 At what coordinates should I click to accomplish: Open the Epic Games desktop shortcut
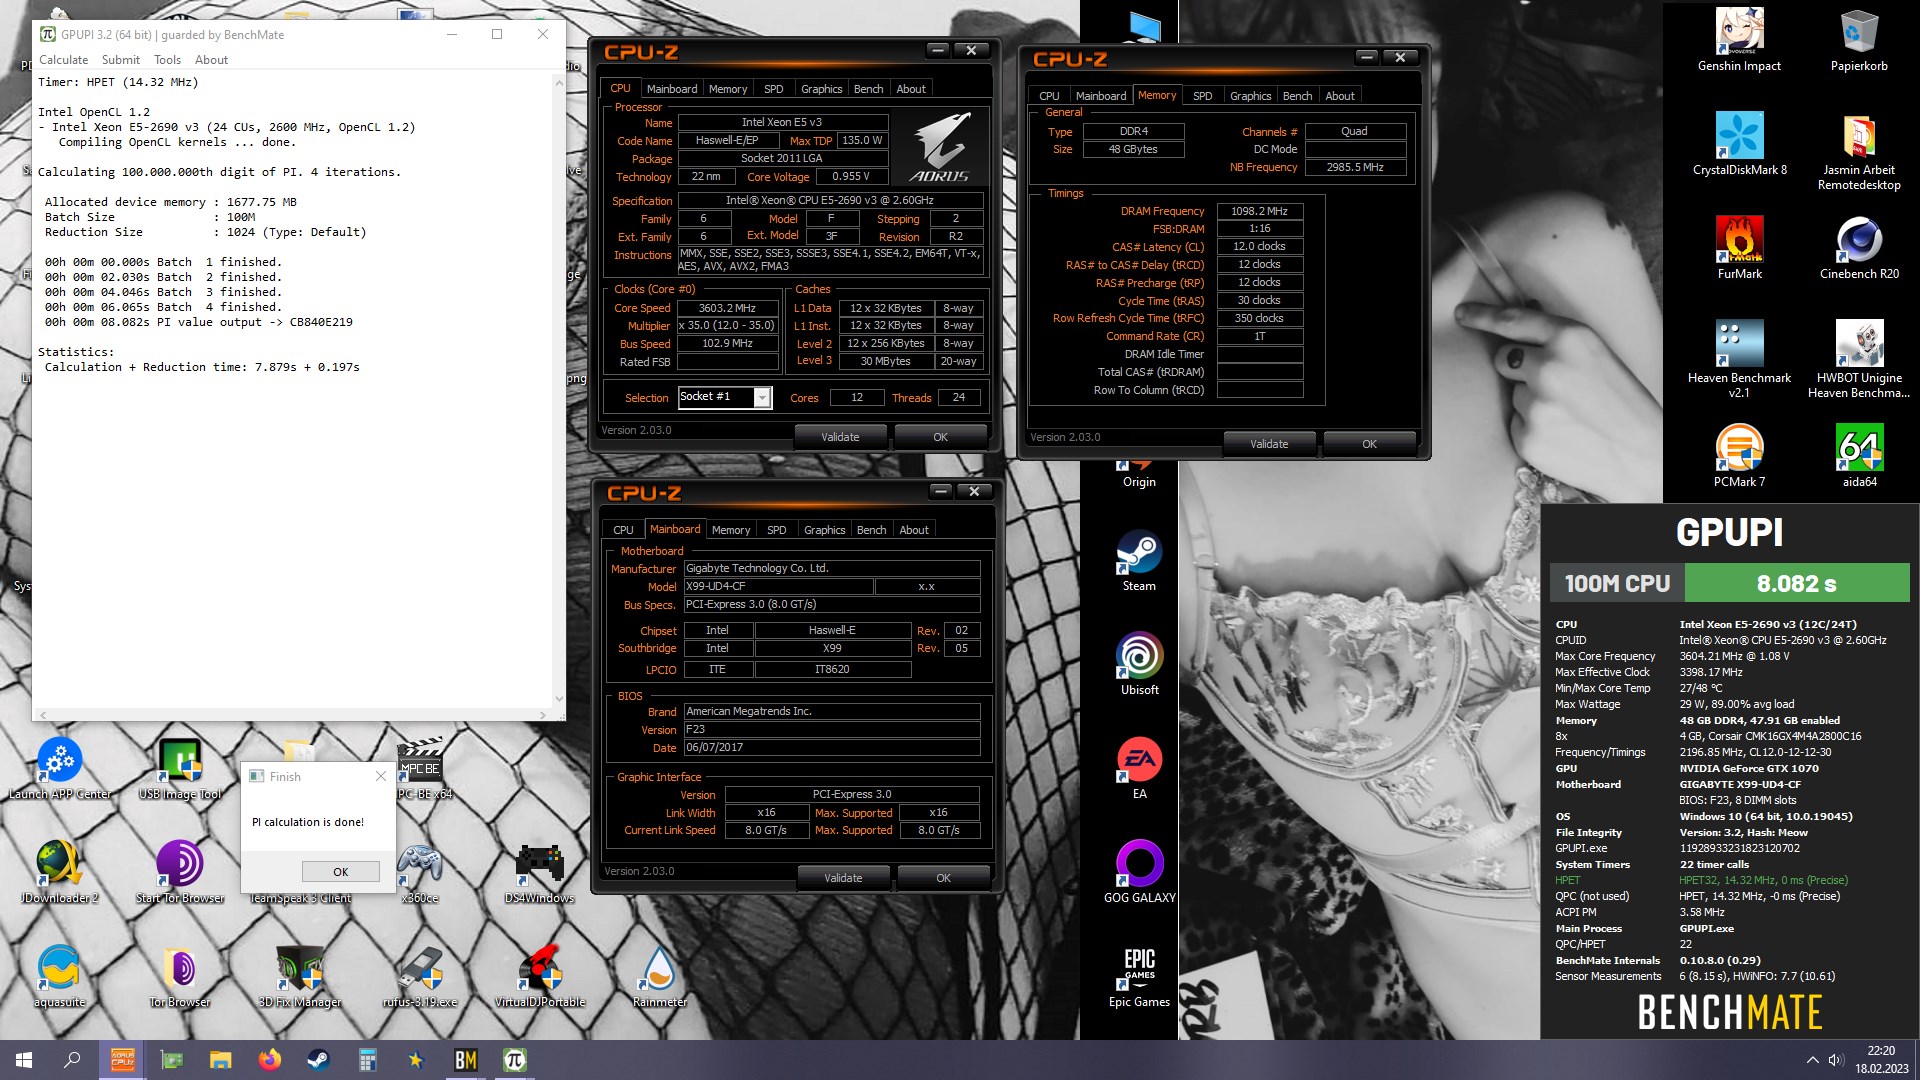1139,976
